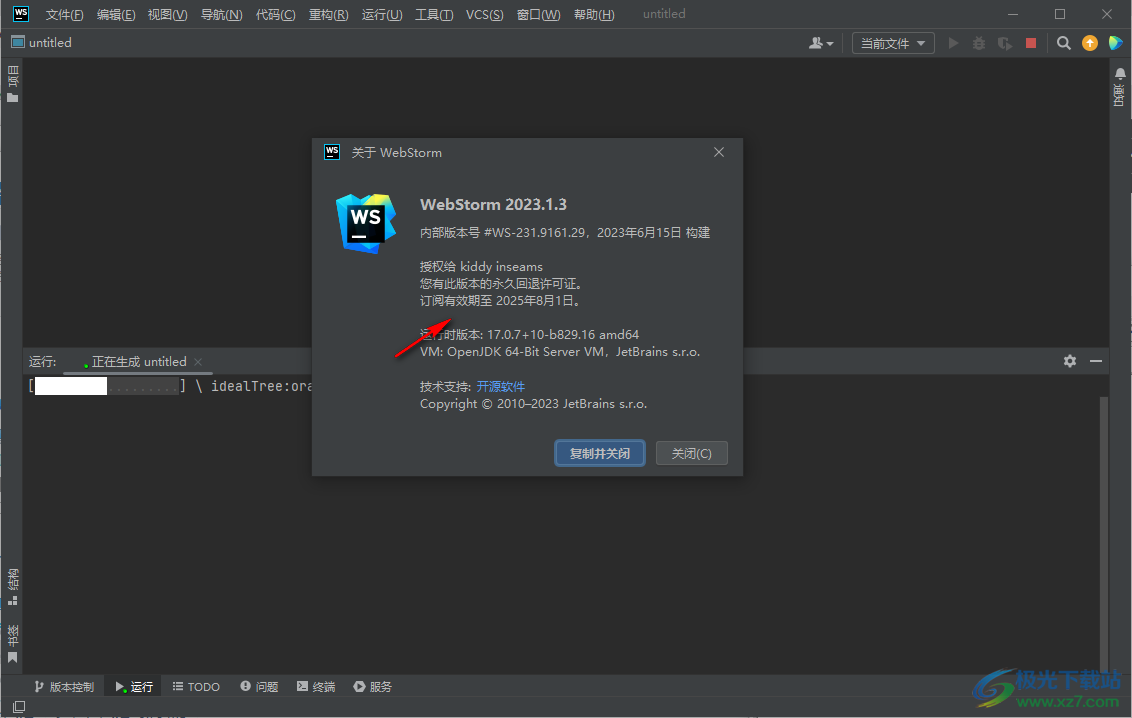Open the 版本控制 tool window
Viewport: 1132px width, 718px height.
(x=64, y=686)
